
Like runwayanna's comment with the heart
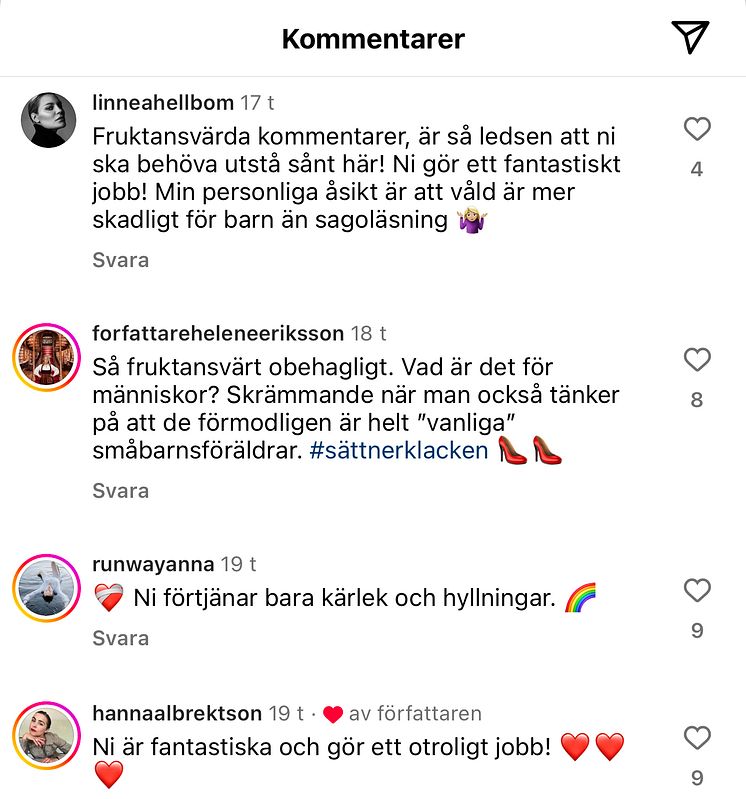(x=697, y=591)
